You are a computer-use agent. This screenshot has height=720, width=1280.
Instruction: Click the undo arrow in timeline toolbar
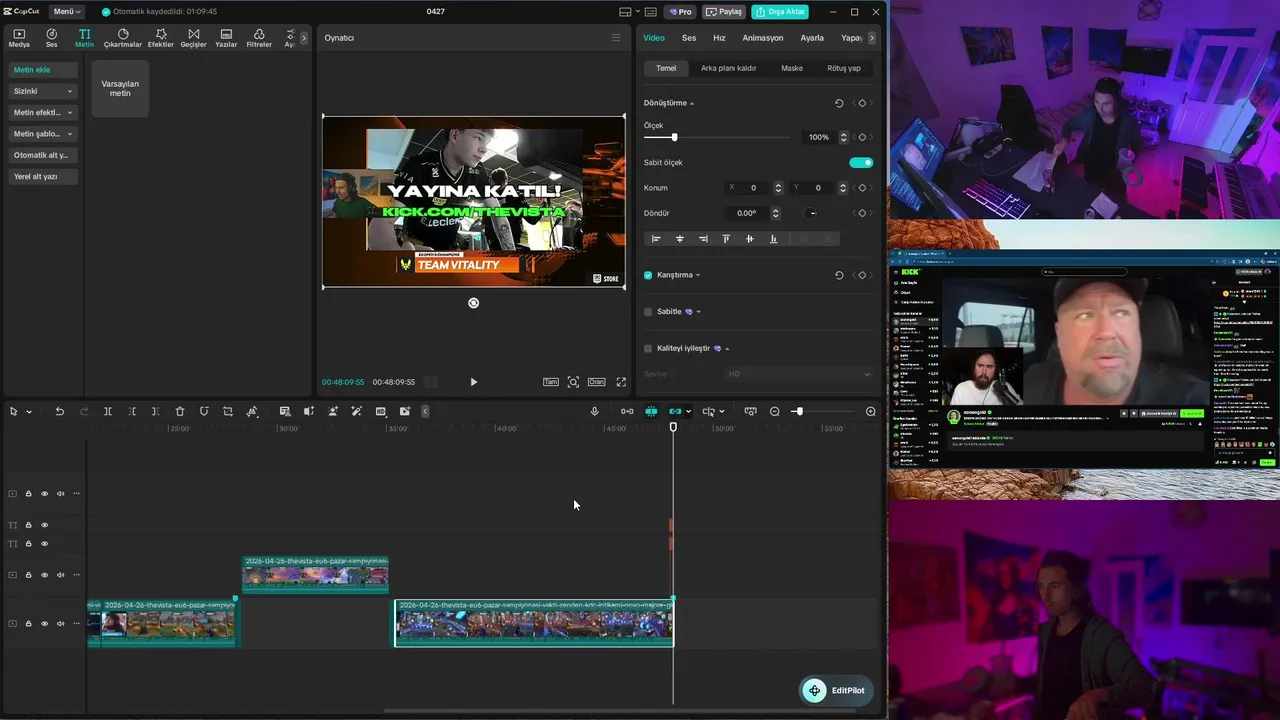[59, 411]
